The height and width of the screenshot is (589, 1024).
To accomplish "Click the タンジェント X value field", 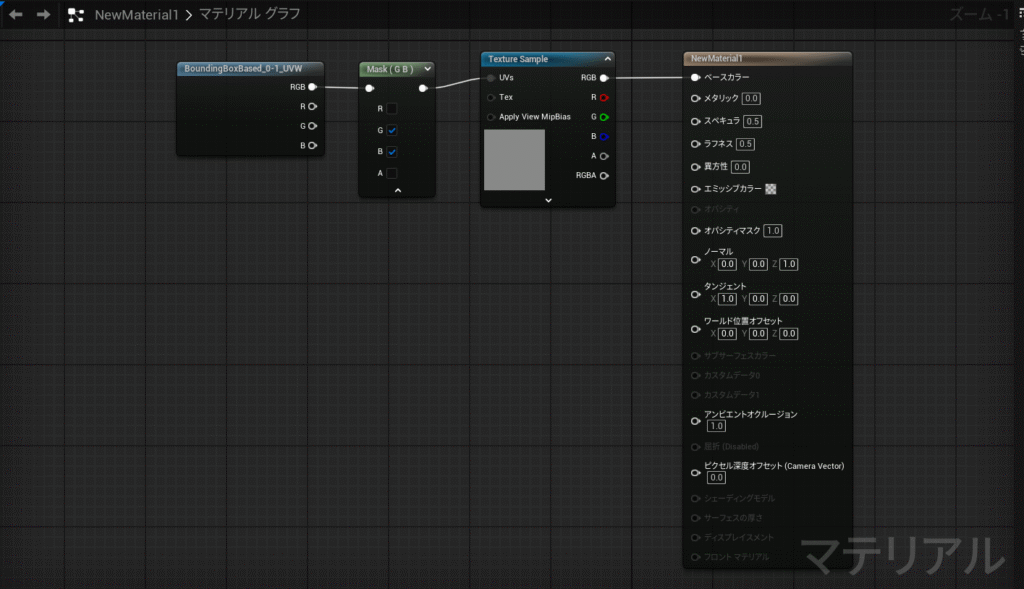I will [x=727, y=299].
